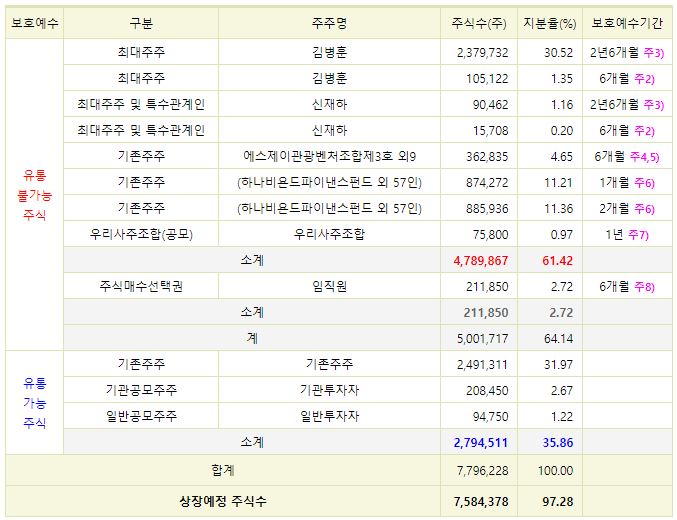Click the 주식수(주) column header
Screen dimensions: 677x520
479,23
